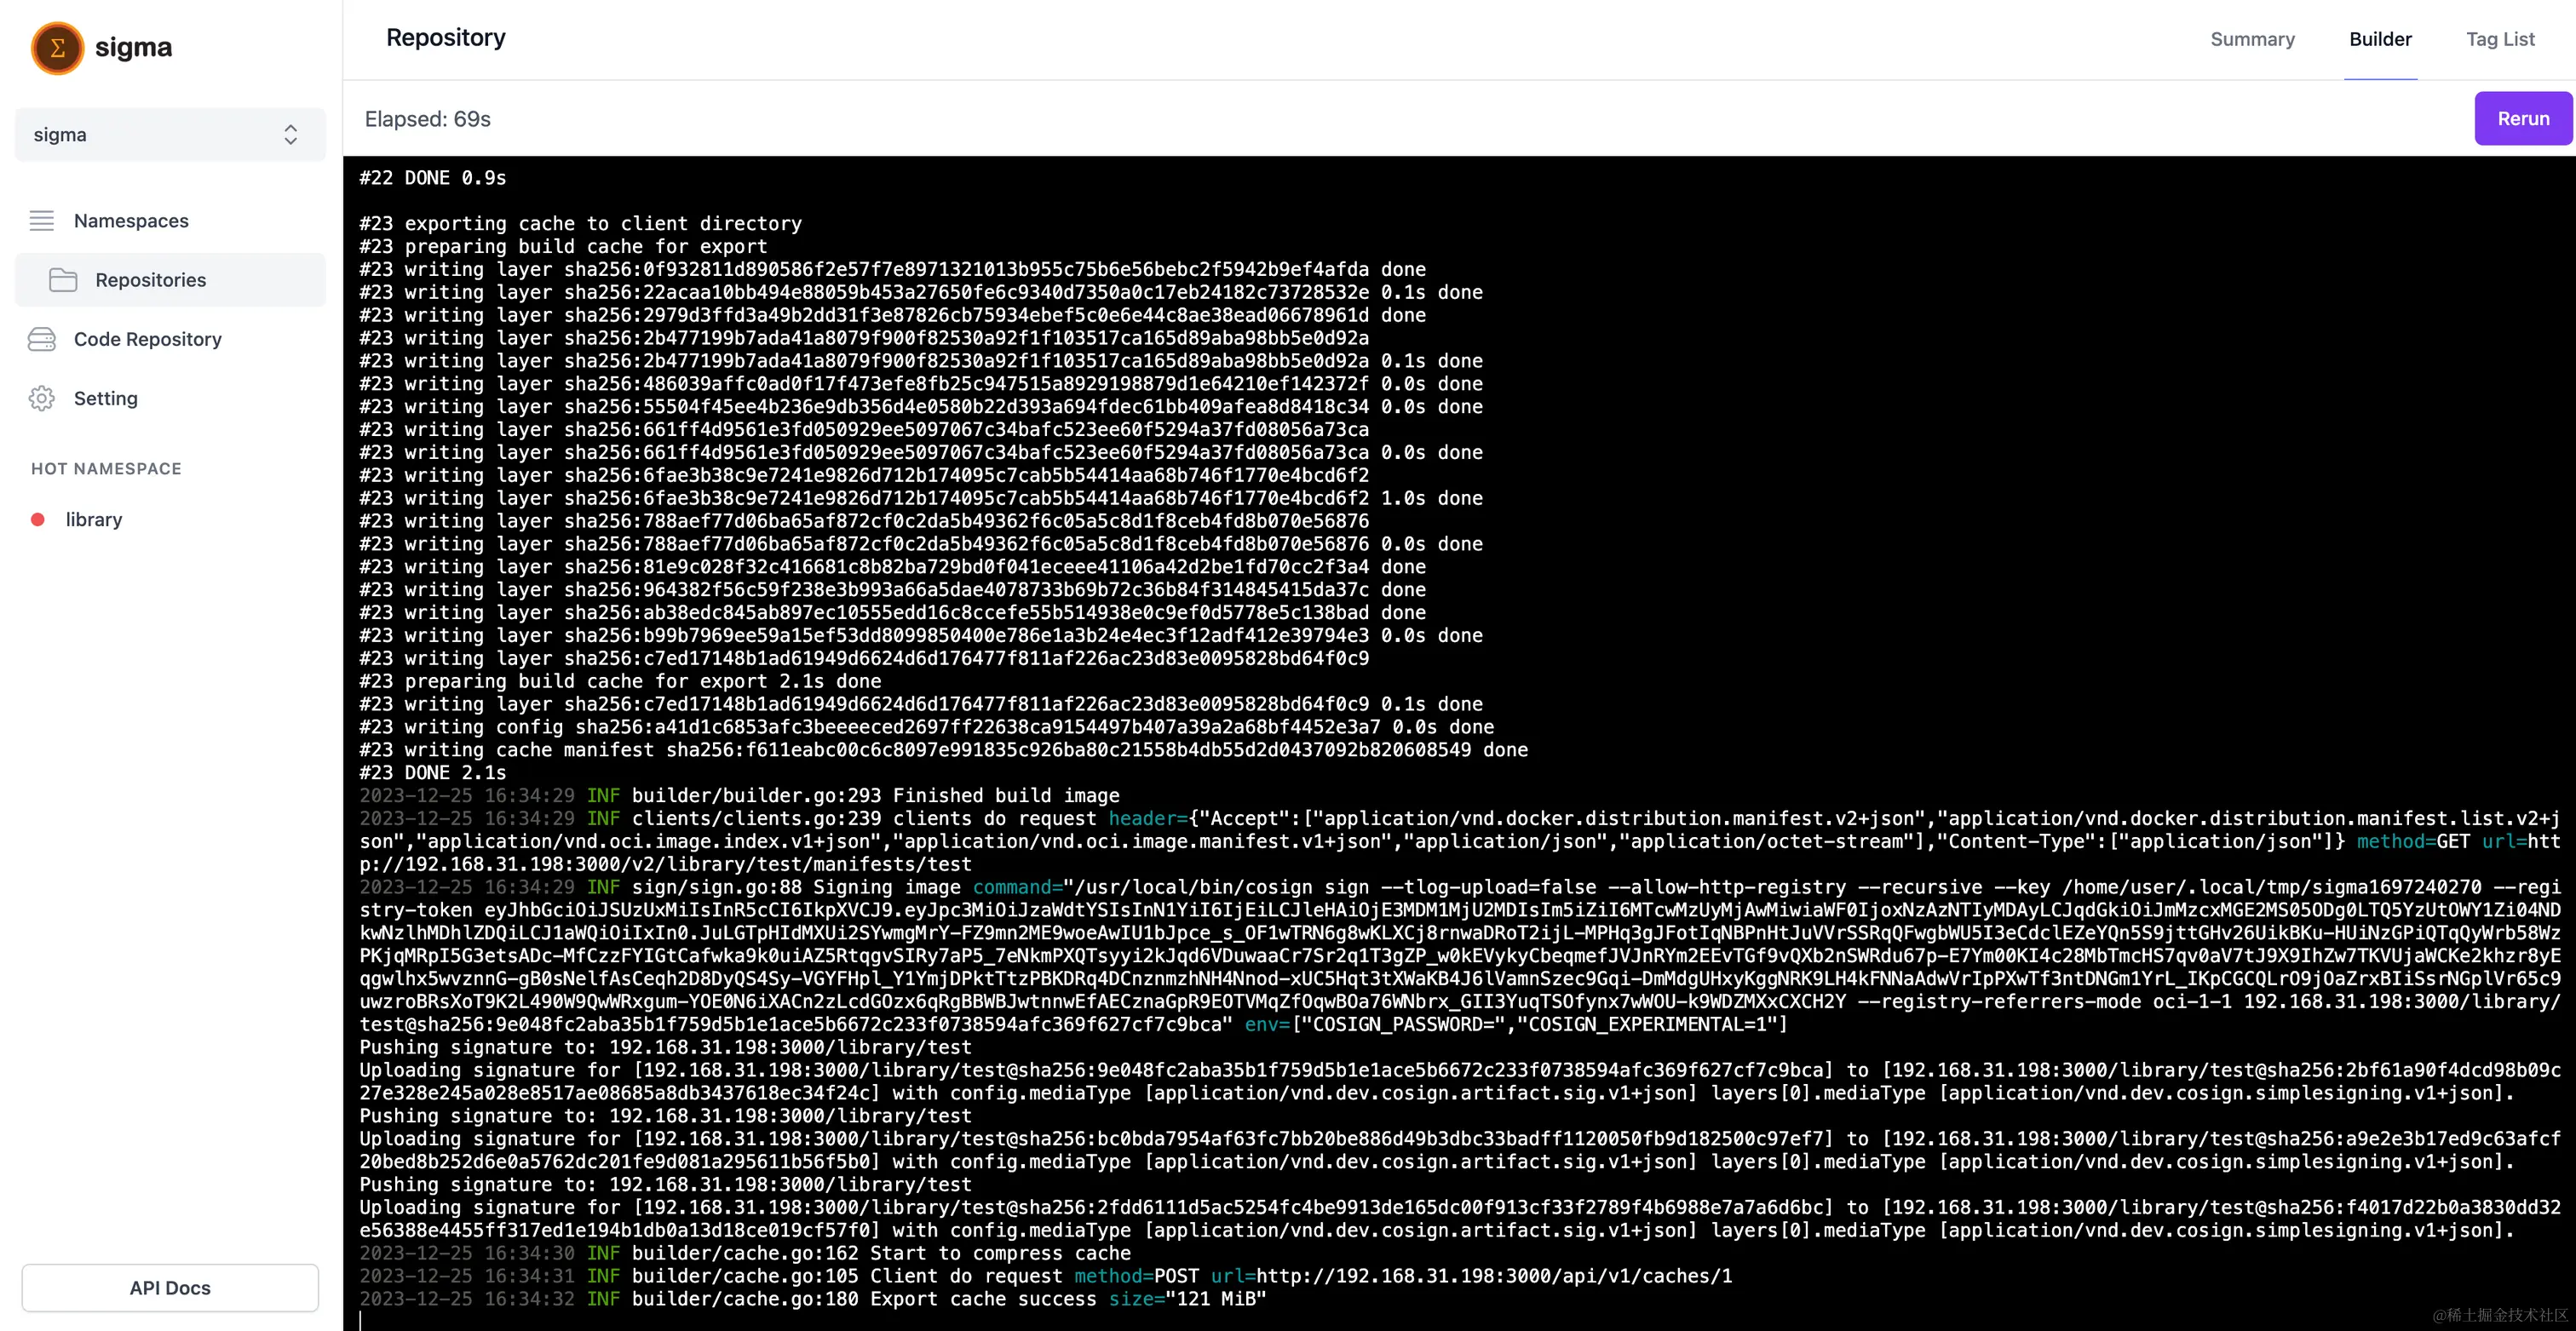
Task: Select the Builder tab
Action: pos(2380,39)
